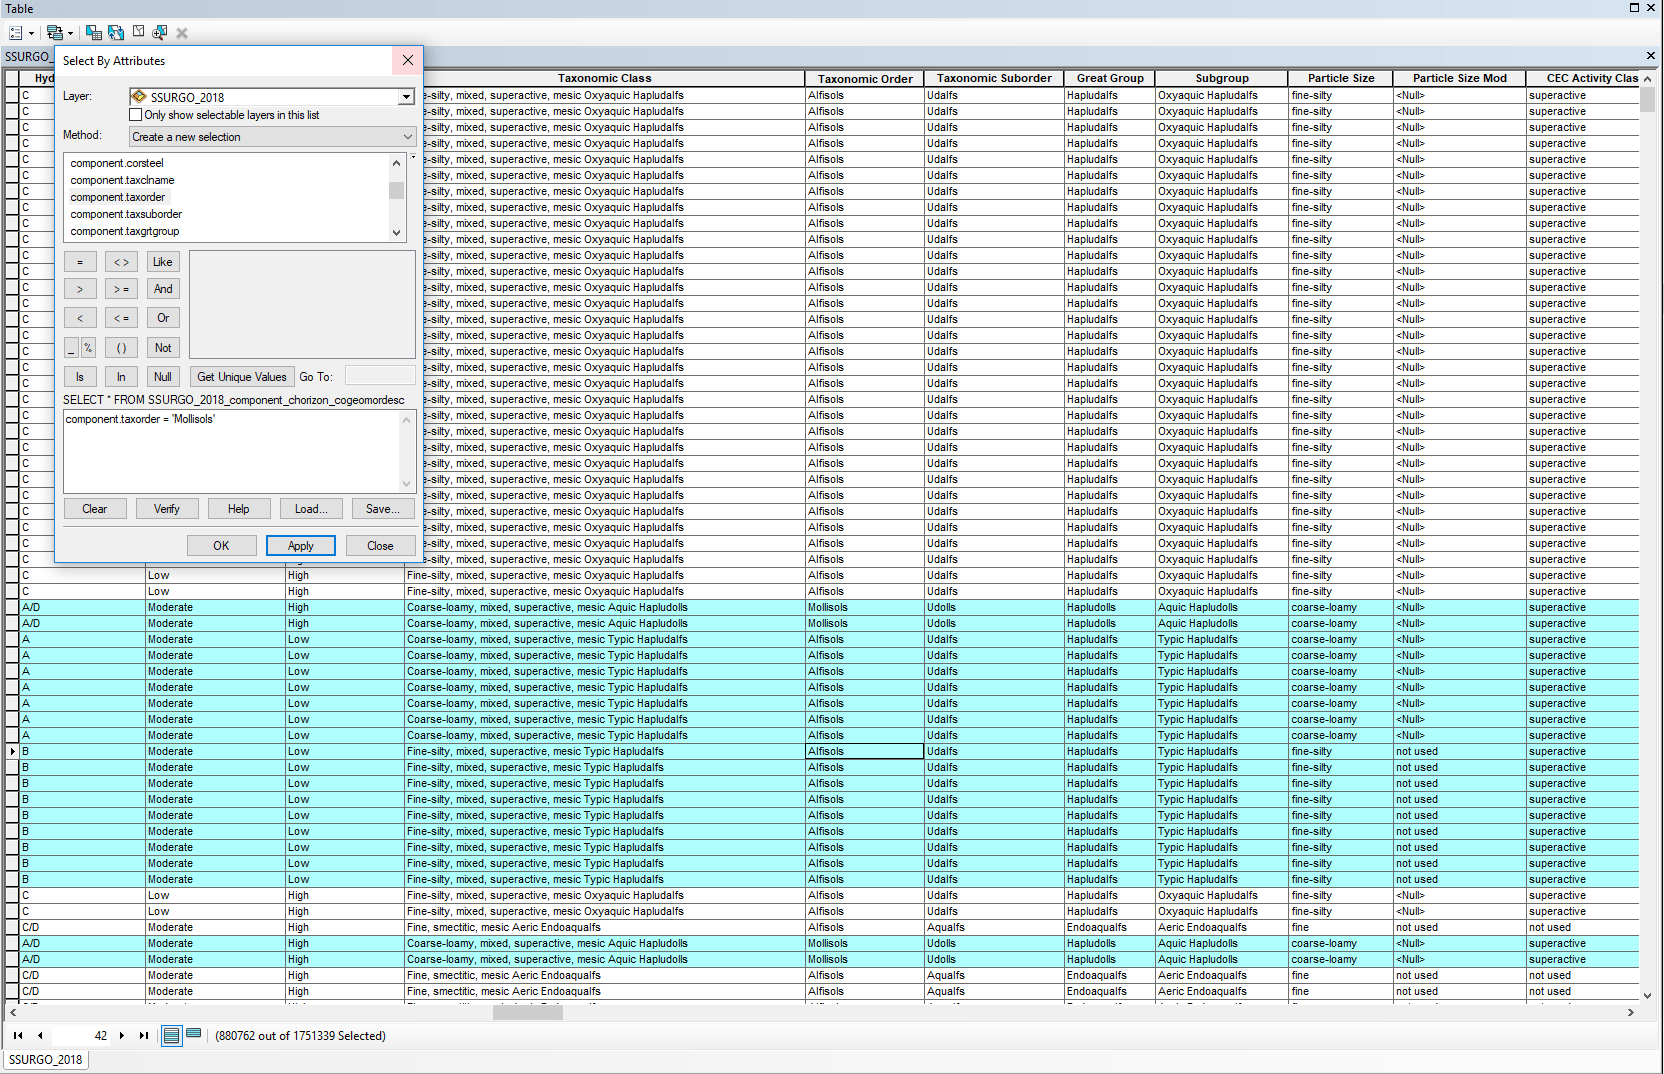Click the table's horizontal scrollbar thumb

[x=528, y=1013]
